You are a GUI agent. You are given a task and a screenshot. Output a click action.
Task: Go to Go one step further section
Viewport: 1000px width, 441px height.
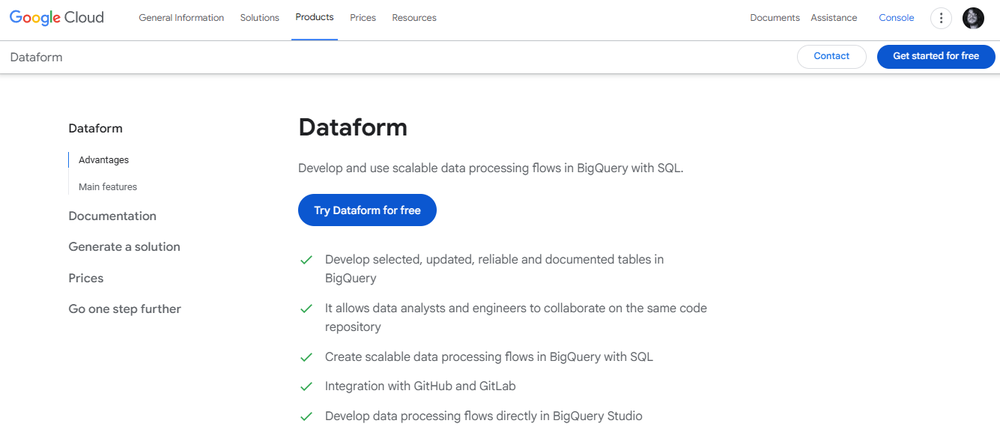click(125, 309)
